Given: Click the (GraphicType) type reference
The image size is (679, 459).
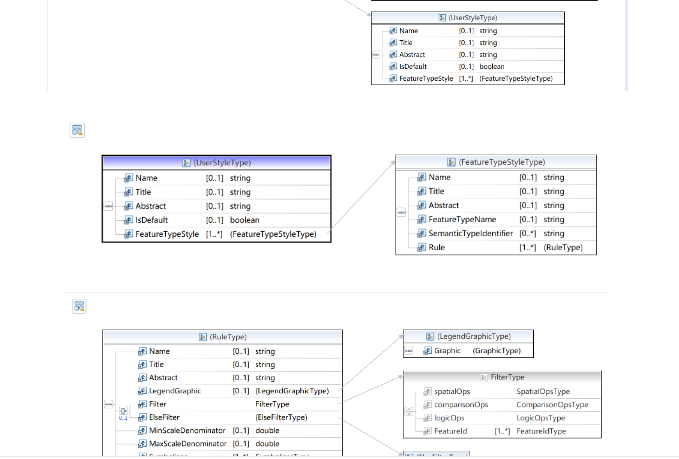Looking at the screenshot, I should [497, 351].
